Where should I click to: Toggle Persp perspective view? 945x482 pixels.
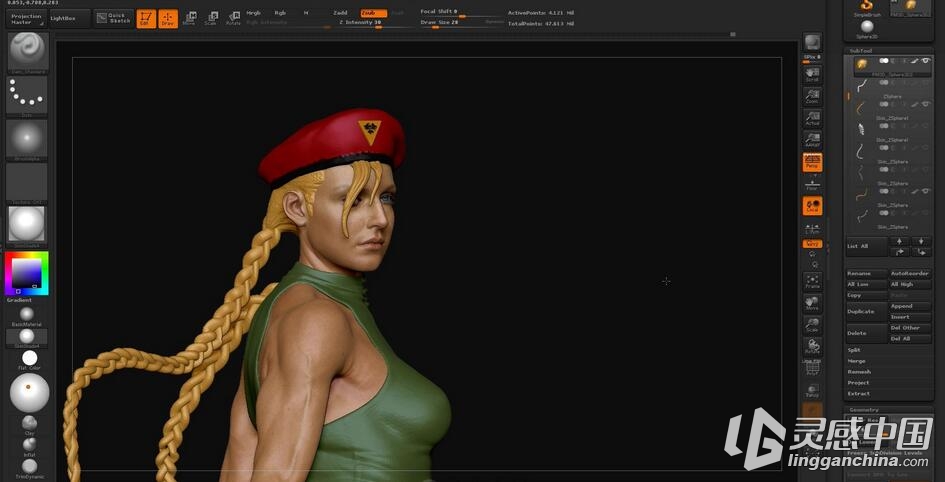pyautogui.click(x=812, y=162)
